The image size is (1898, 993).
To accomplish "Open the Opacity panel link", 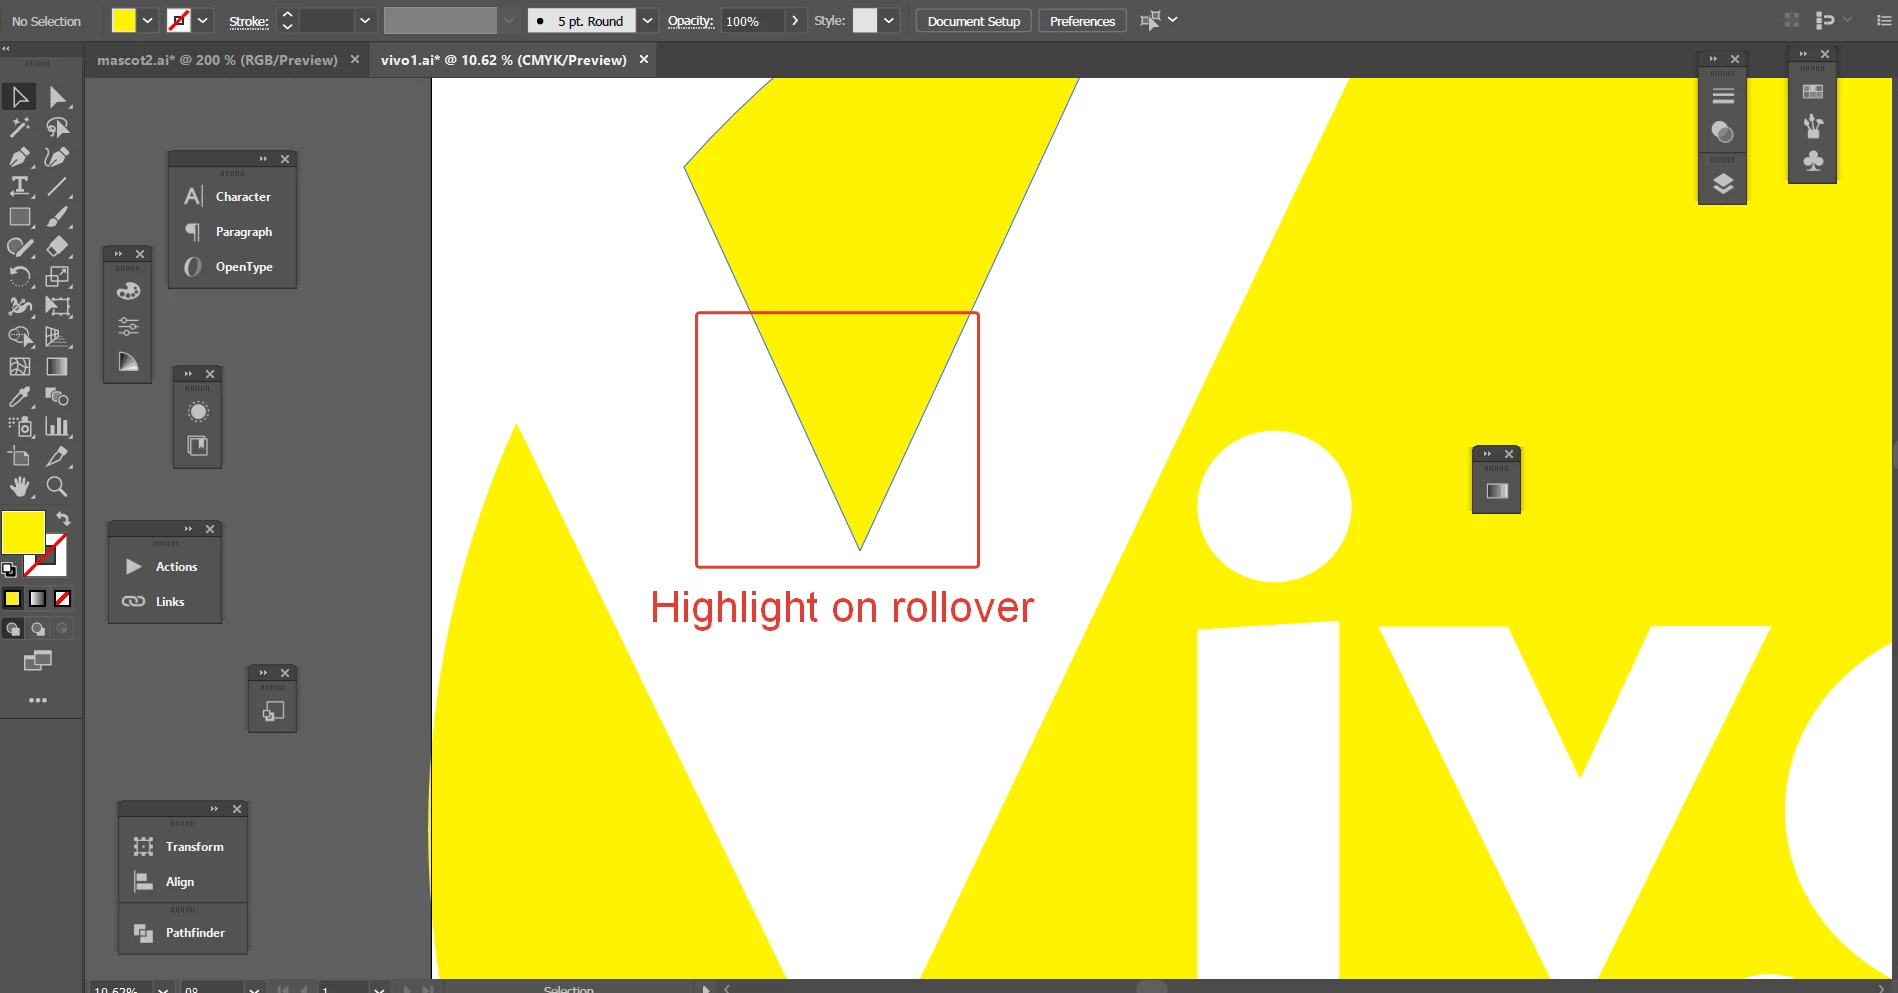I will tap(690, 21).
